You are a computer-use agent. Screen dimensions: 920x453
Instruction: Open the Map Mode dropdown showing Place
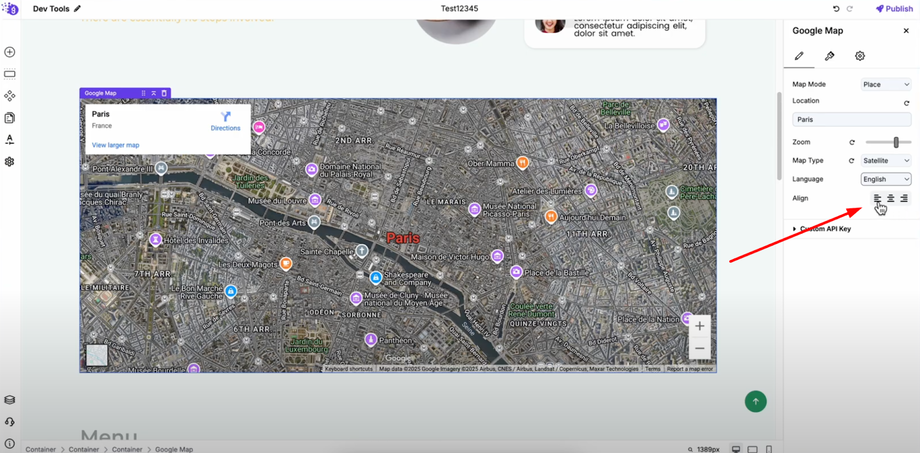point(886,84)
